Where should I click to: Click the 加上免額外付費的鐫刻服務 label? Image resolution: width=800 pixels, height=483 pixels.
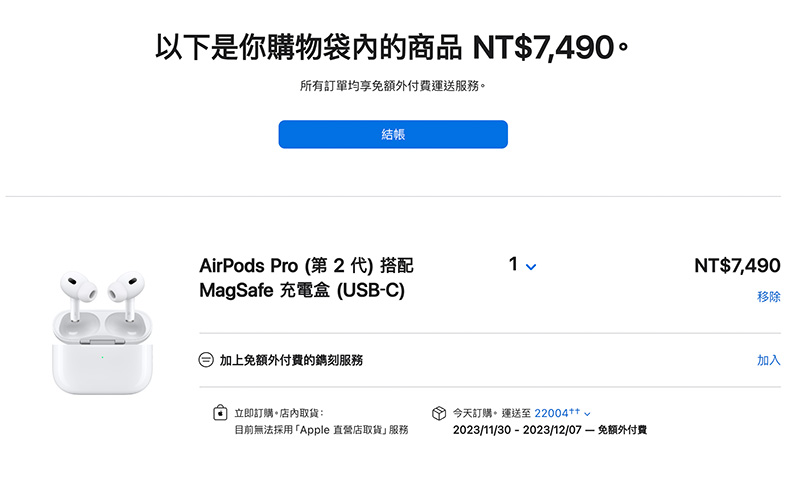click(x=291, y=360)
